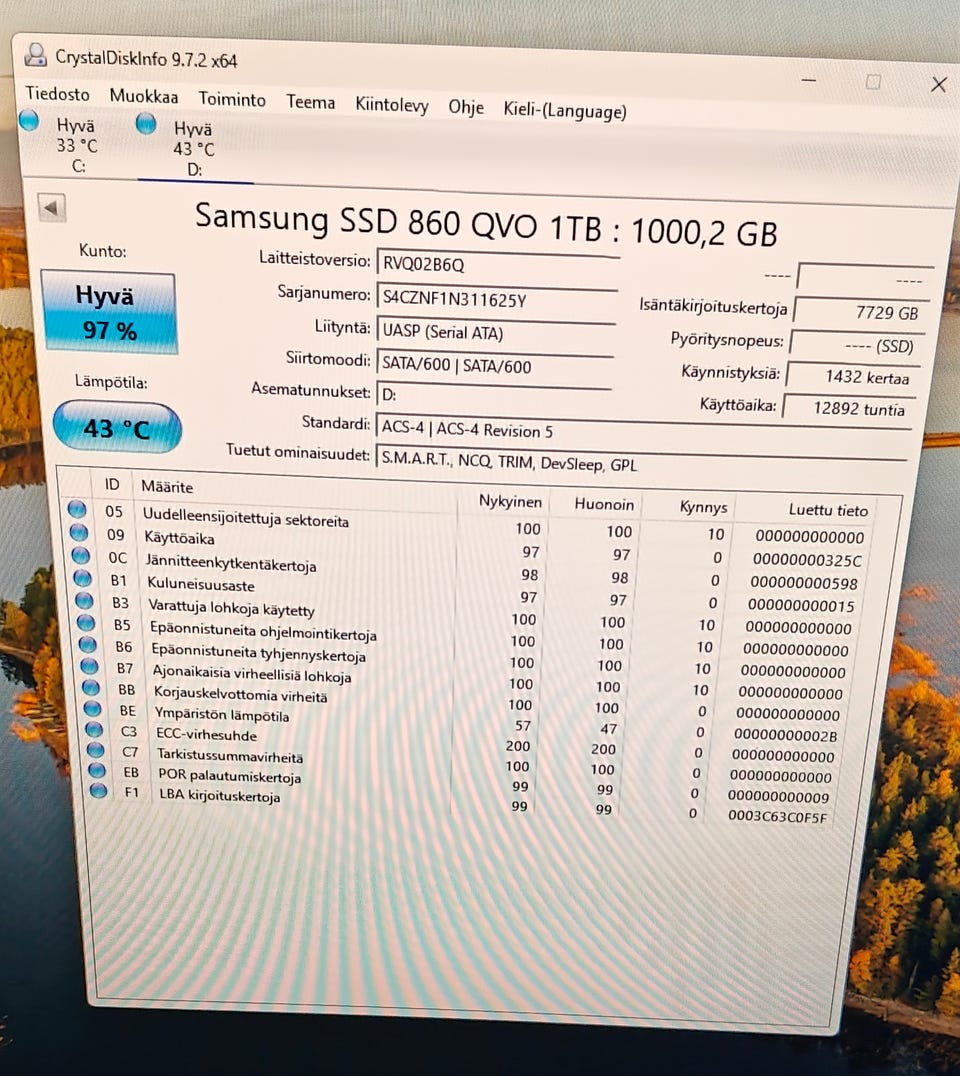Open the Kiintolevy menu
The width and height of the screenshot is (960, 1076).
[x=392, y=105]
